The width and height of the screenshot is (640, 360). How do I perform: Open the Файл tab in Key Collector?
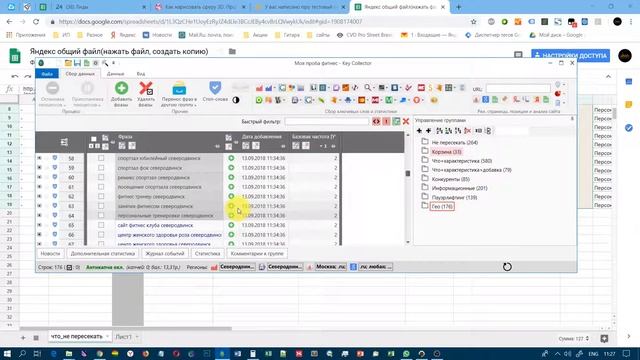(x=47, y=74)
